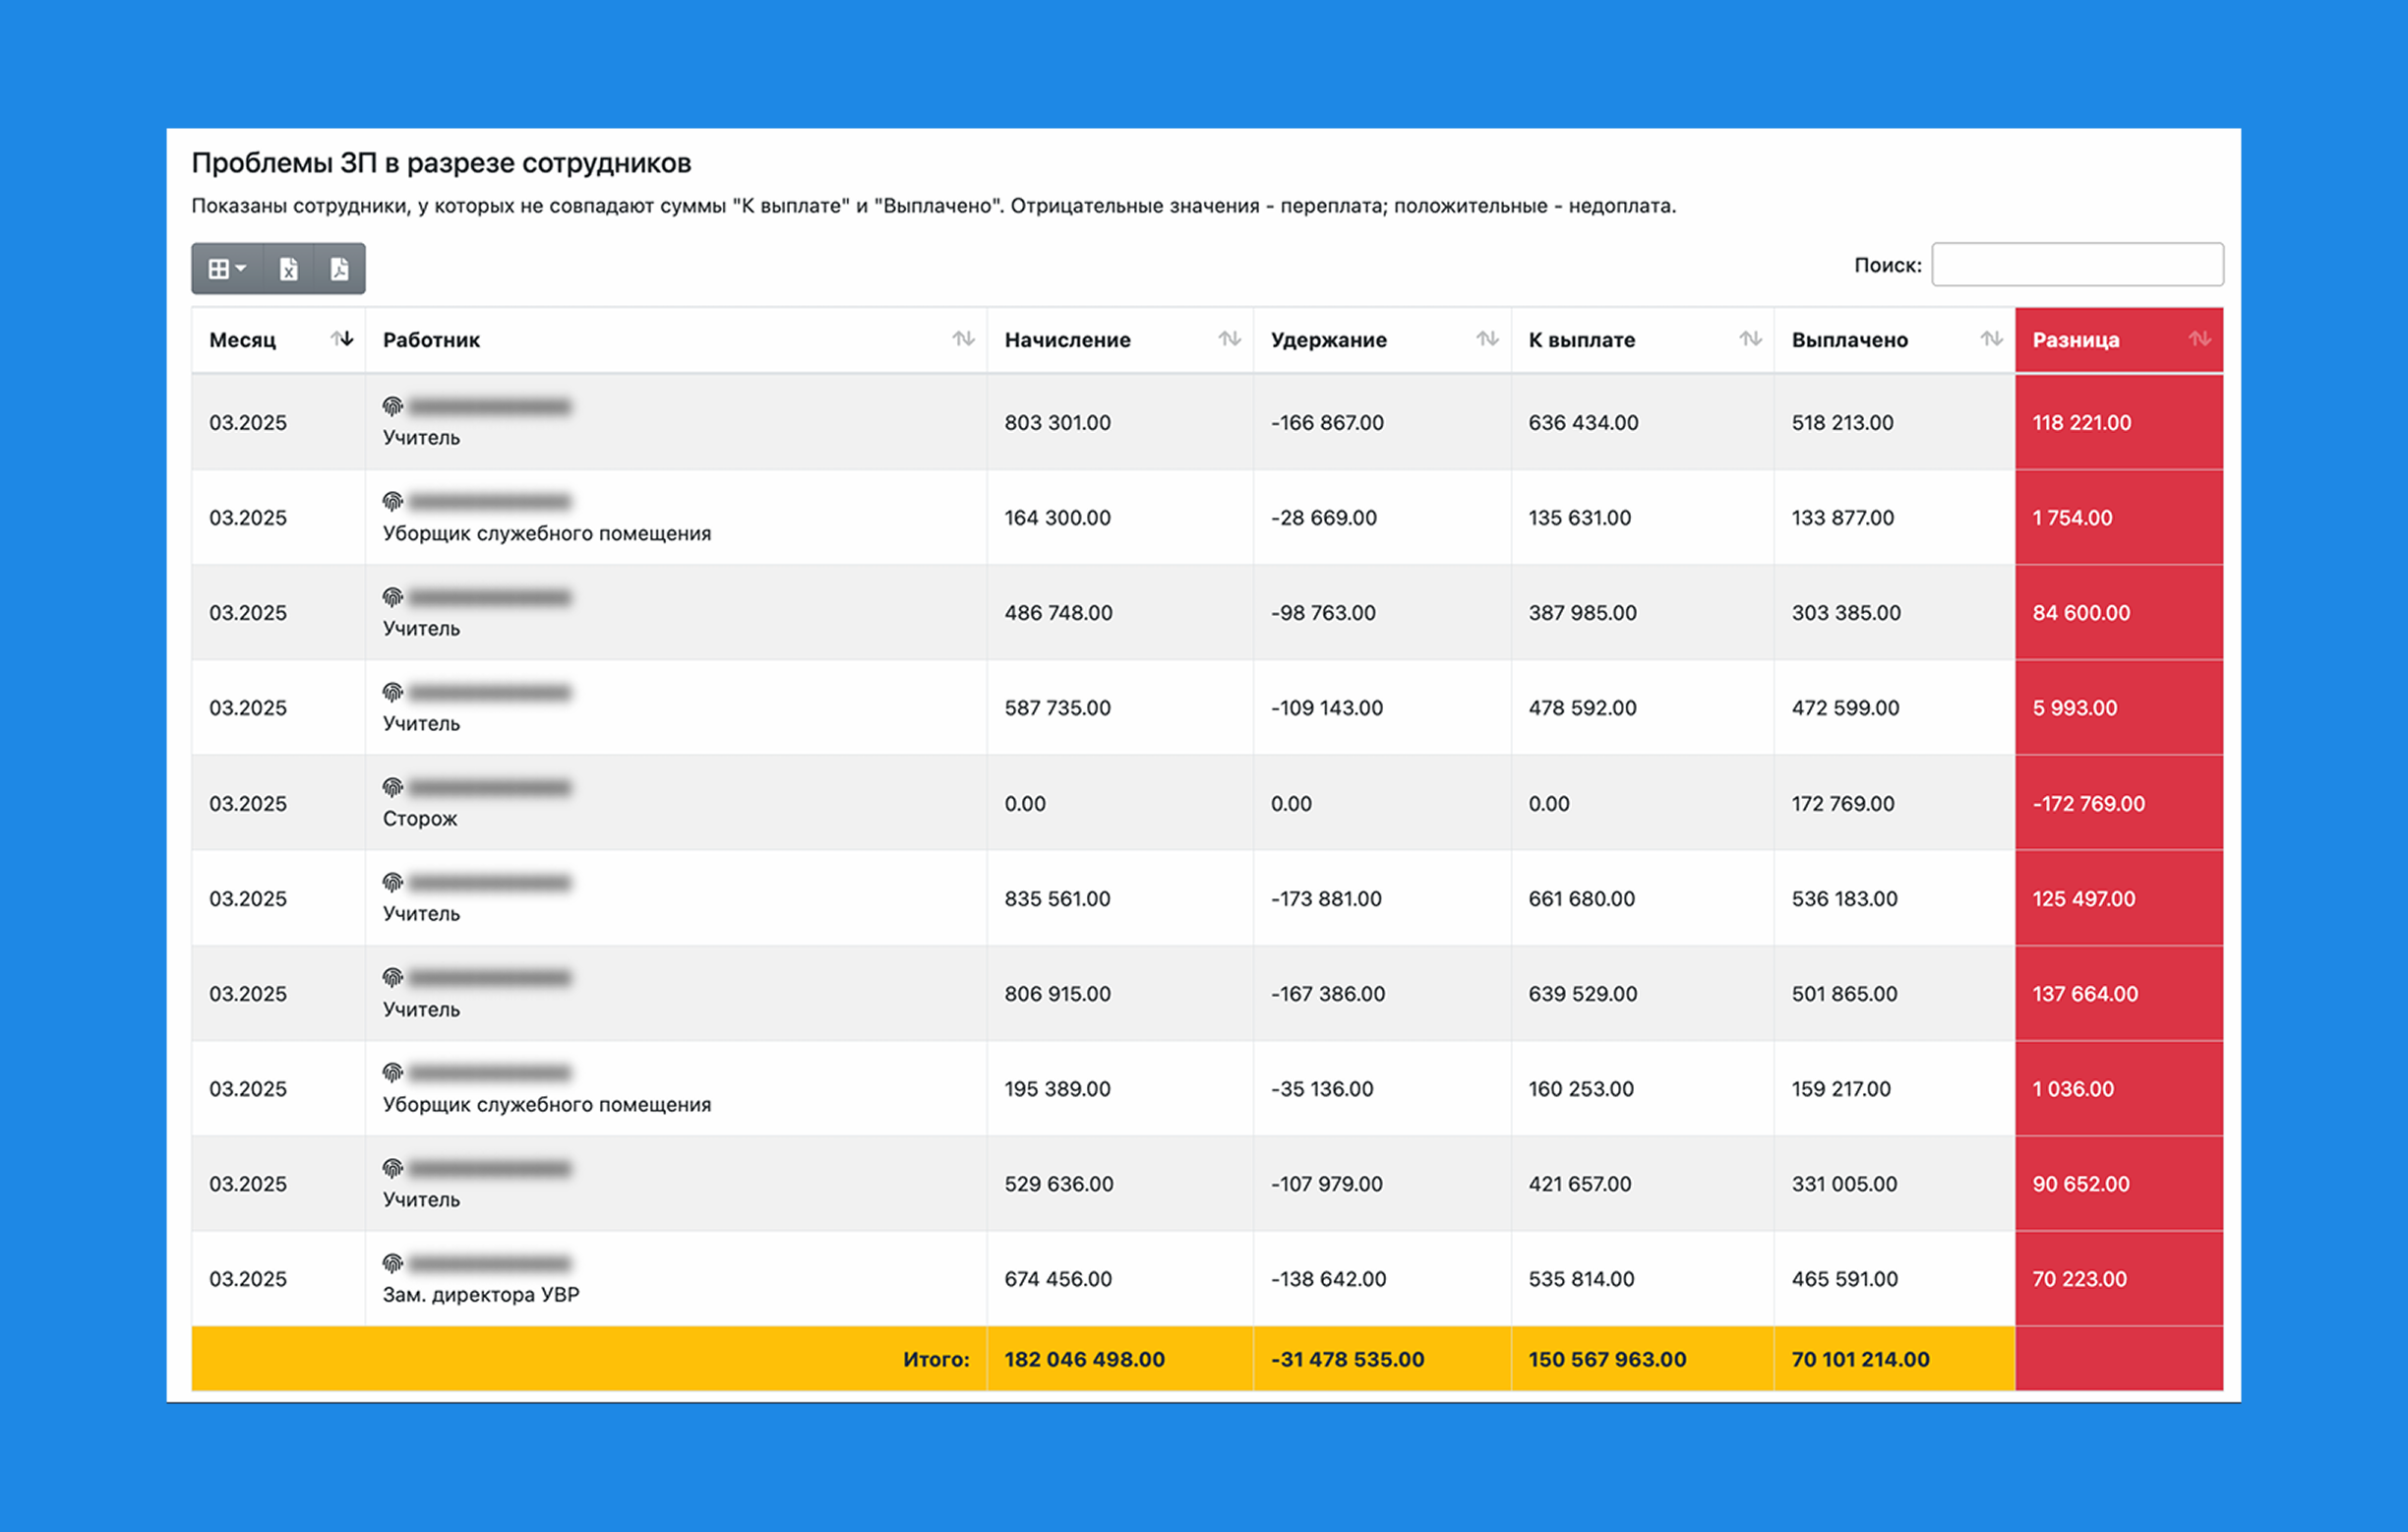Export table to Excel file

pyautogui.click(x=289, y=269)
